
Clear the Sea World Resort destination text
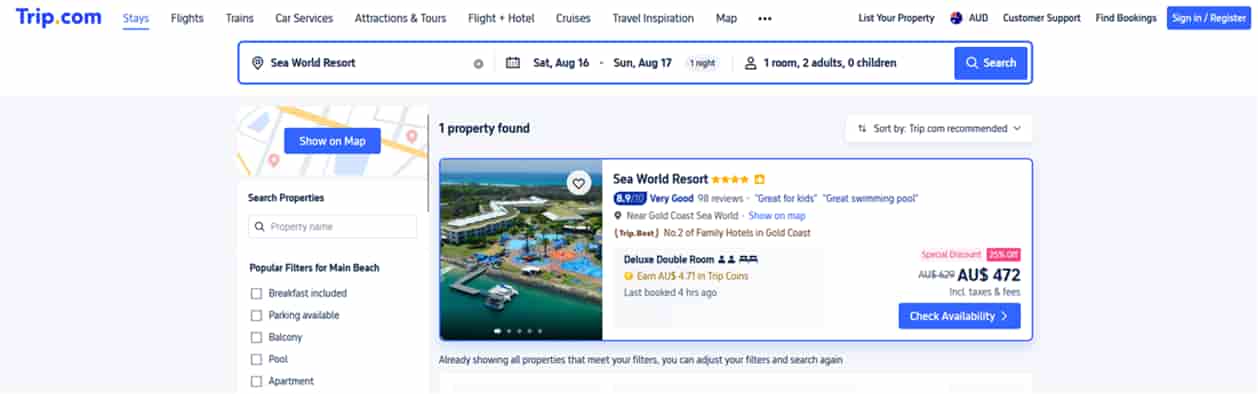[x=478, y=63]
